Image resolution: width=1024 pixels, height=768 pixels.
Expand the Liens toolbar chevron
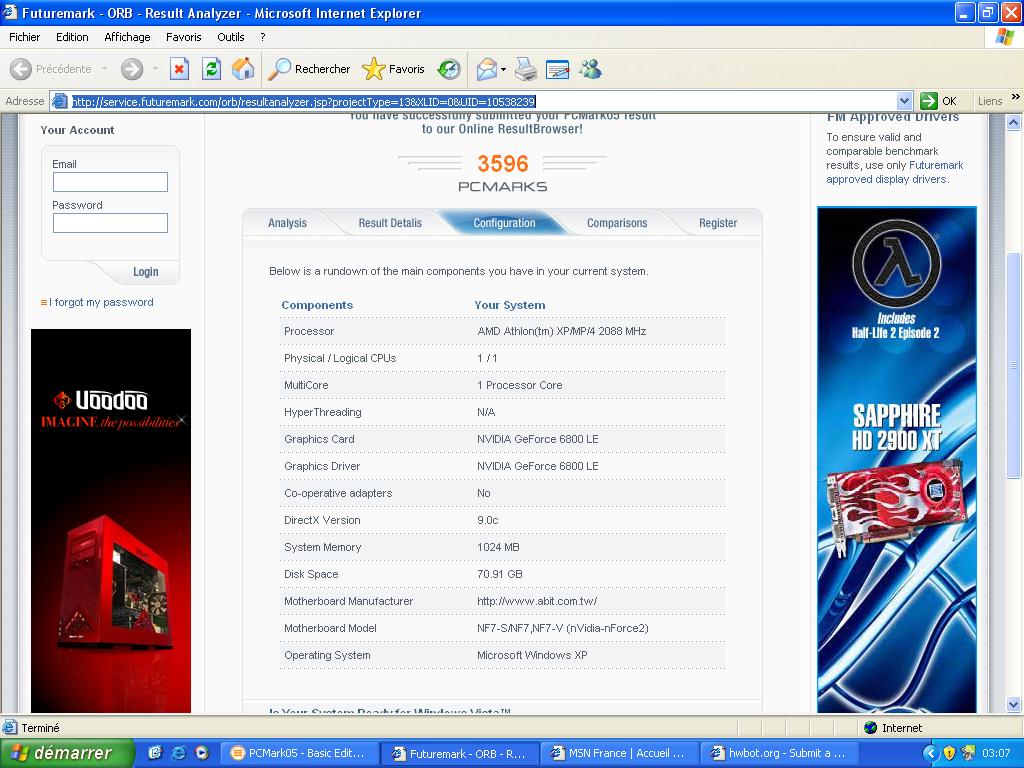[x=1016, y=97]
